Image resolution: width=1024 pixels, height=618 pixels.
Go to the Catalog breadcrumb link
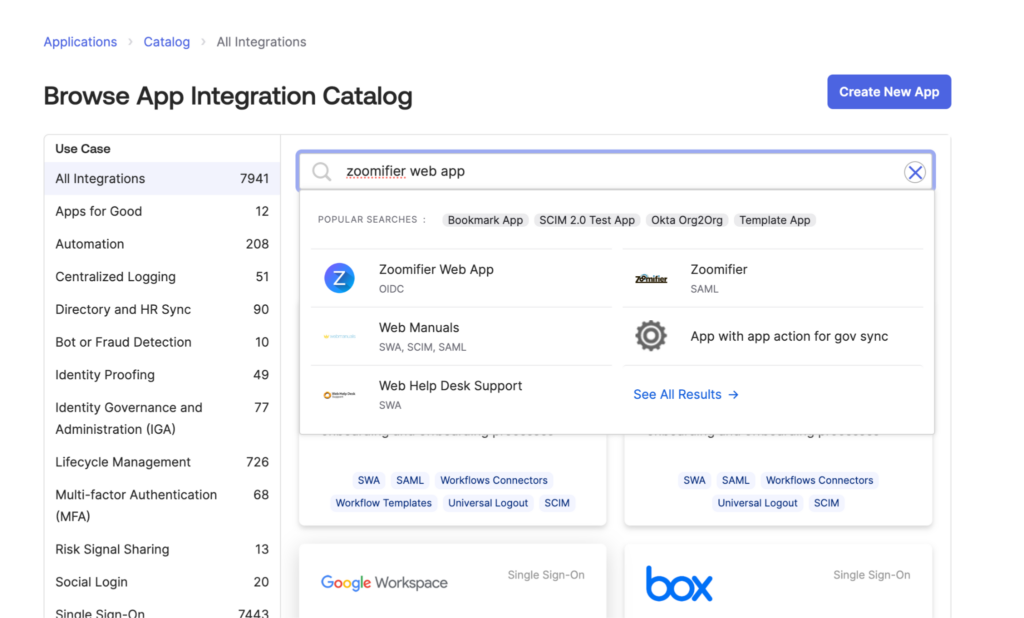167,42
